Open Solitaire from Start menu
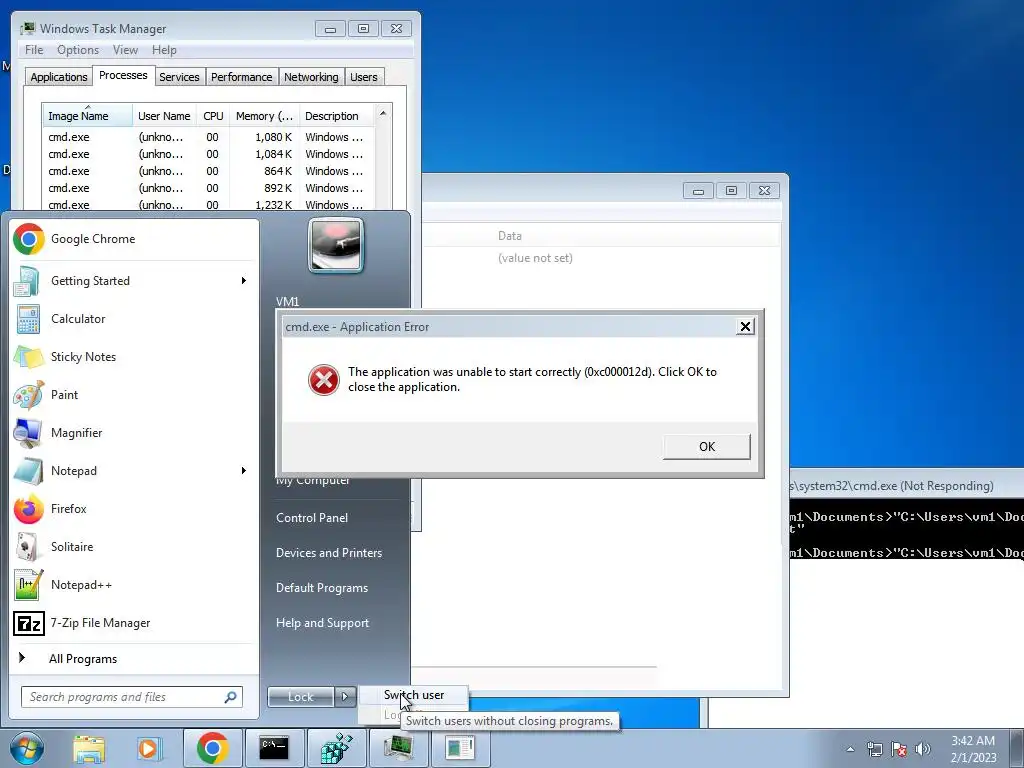 click(x=134, y=547)
